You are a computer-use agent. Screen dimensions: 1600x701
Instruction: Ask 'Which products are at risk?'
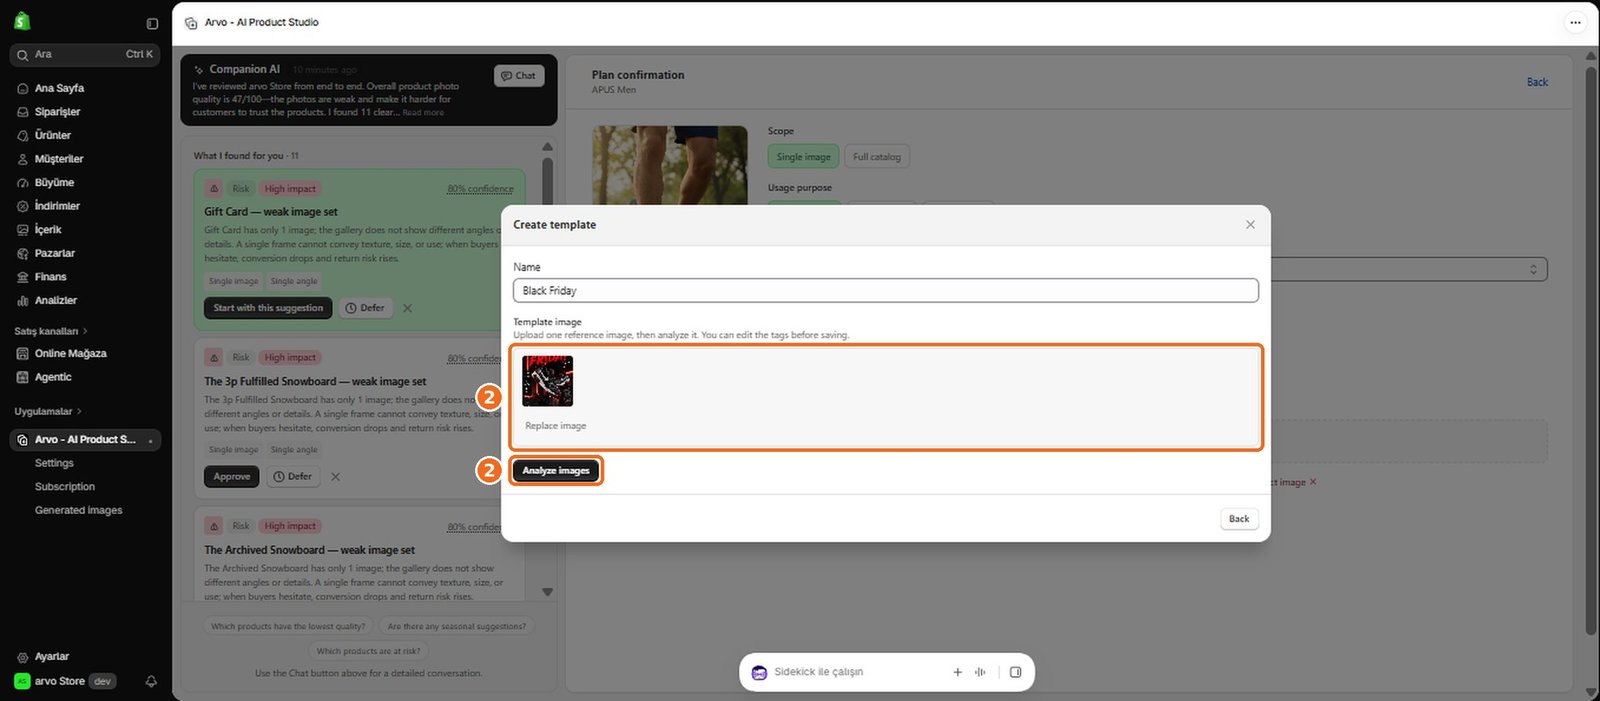point(368,651)
